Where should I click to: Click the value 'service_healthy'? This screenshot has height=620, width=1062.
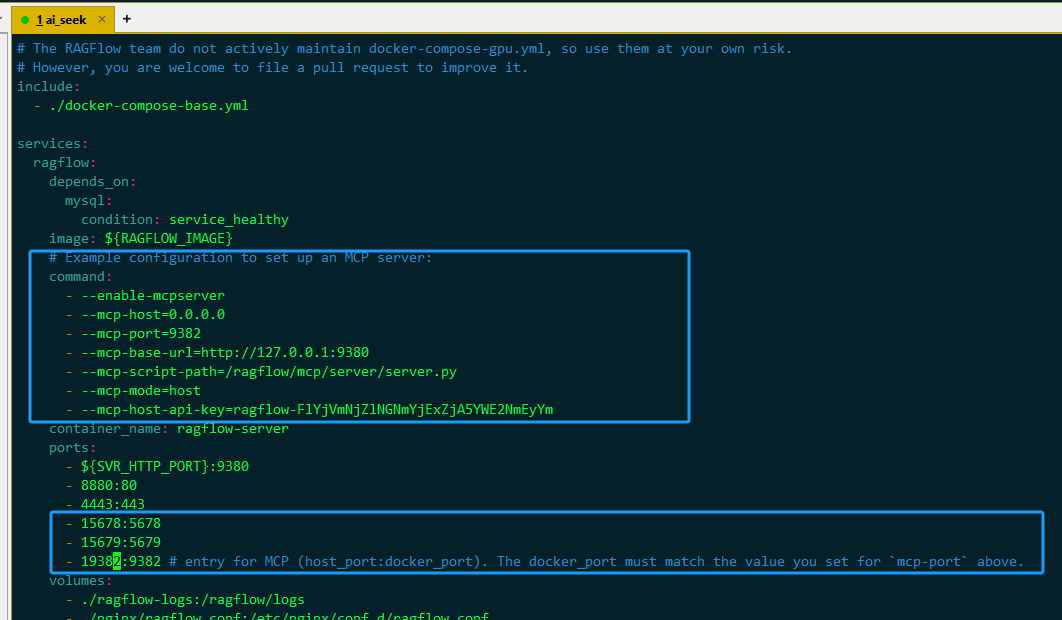coord(229,220)
